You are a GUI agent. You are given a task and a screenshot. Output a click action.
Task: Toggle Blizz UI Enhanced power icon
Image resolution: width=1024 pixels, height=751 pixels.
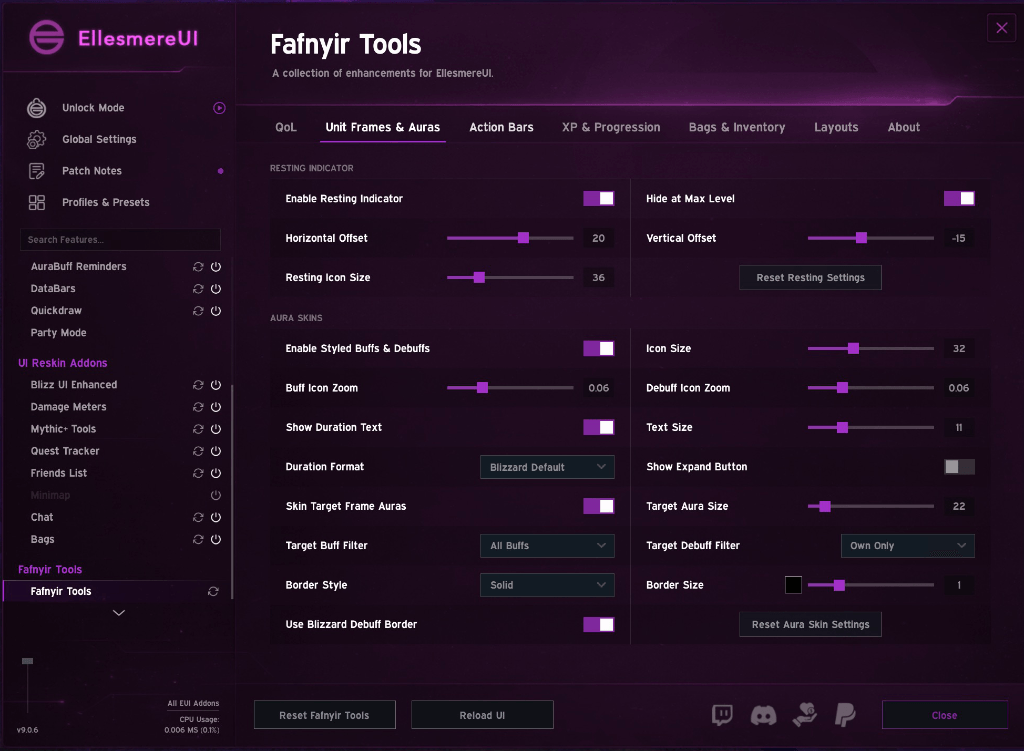pos(216,385)
